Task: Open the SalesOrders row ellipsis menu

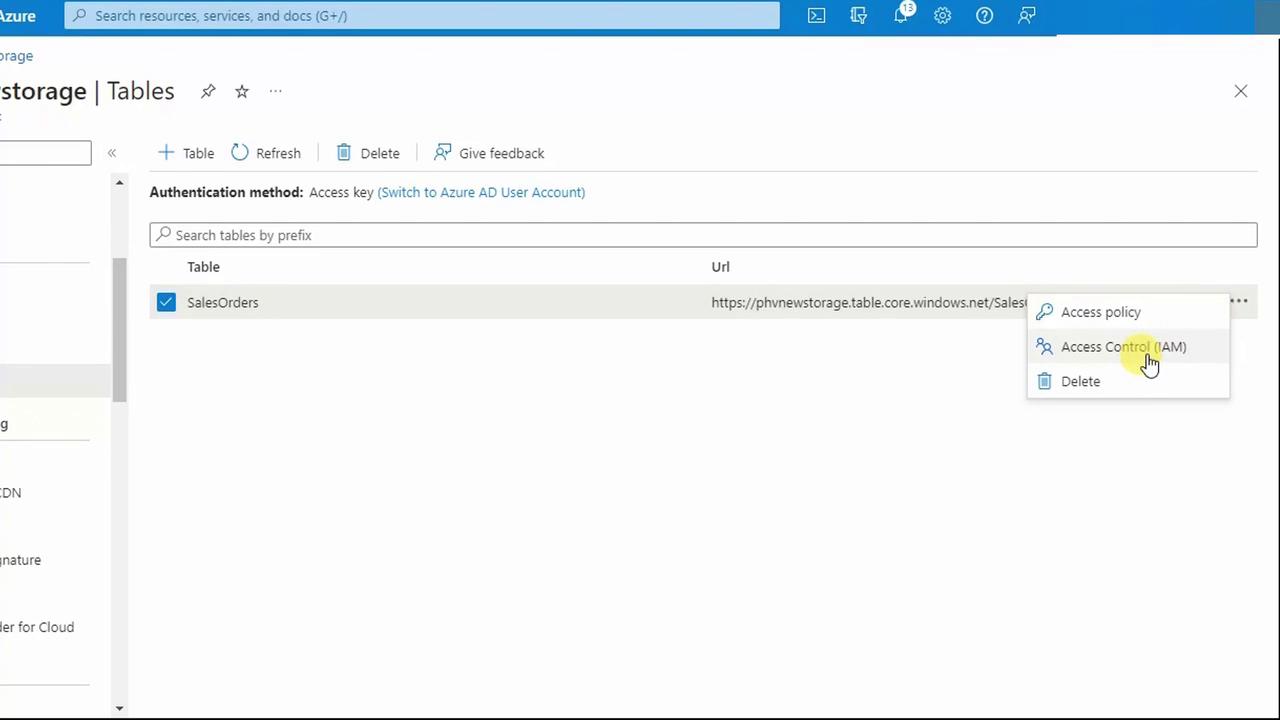Action: [x=1239, y=301]
